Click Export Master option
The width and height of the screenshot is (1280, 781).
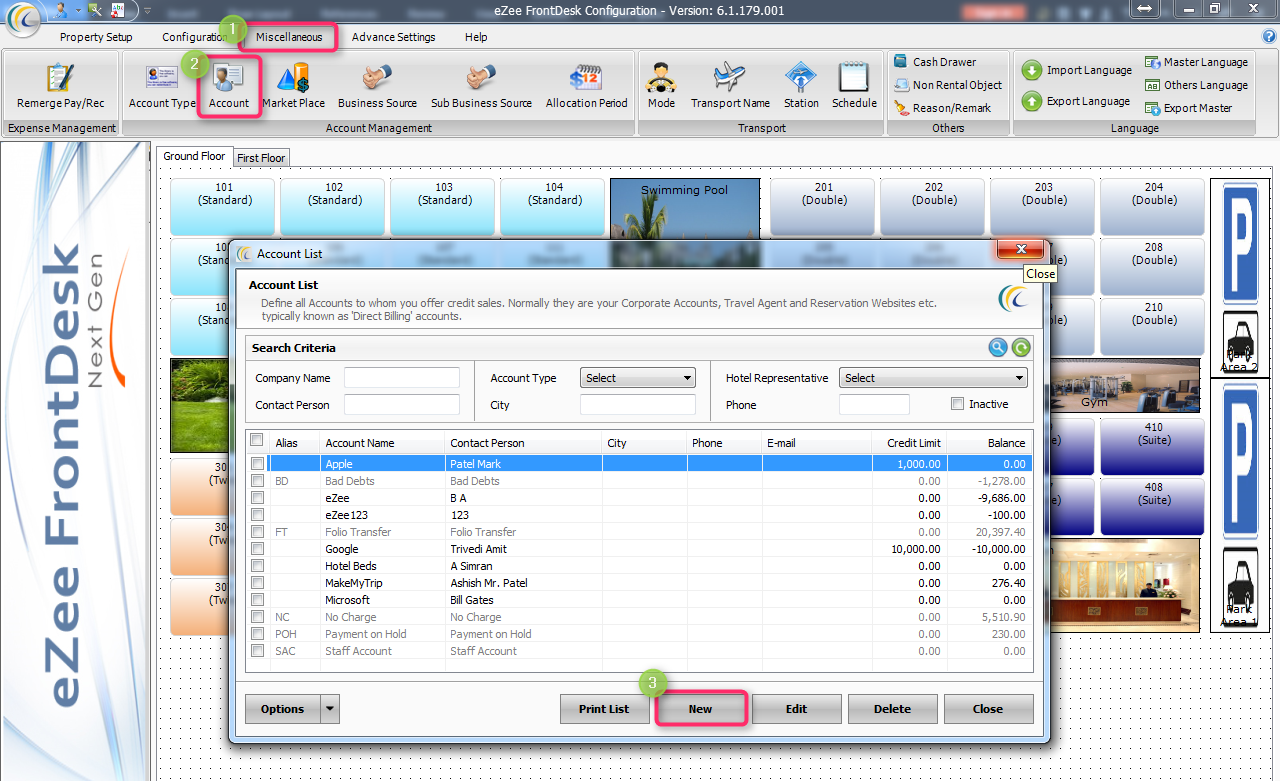[x=1188, y=108]
